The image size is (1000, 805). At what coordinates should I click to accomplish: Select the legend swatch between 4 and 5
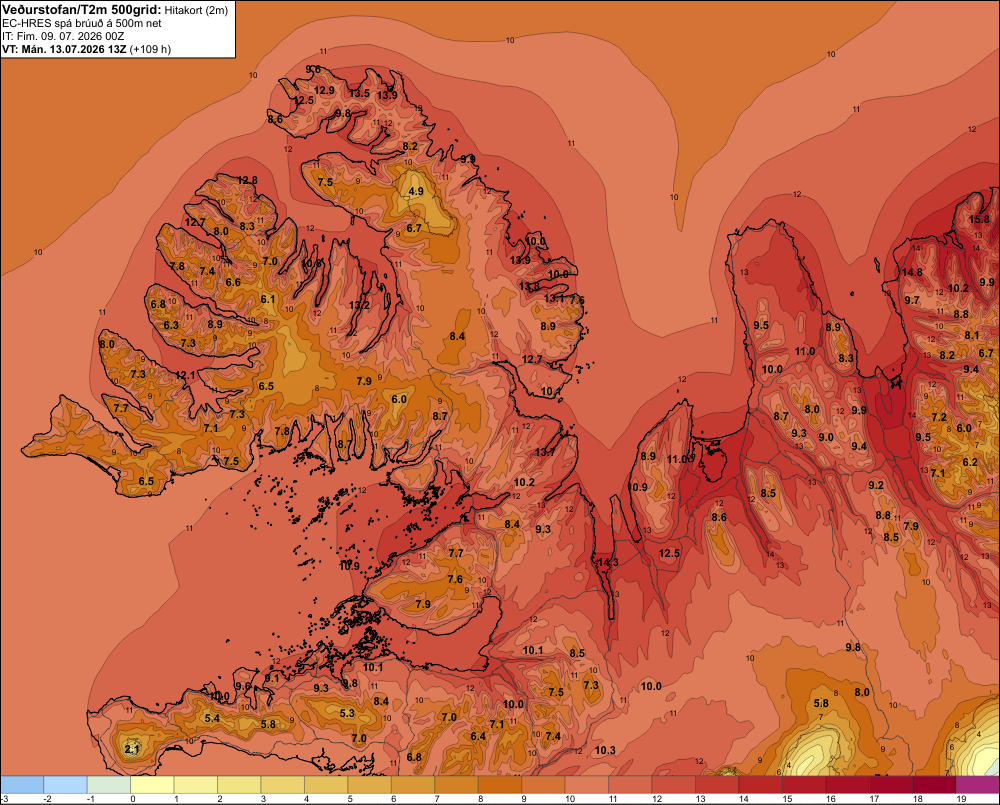tap(327, 784)
